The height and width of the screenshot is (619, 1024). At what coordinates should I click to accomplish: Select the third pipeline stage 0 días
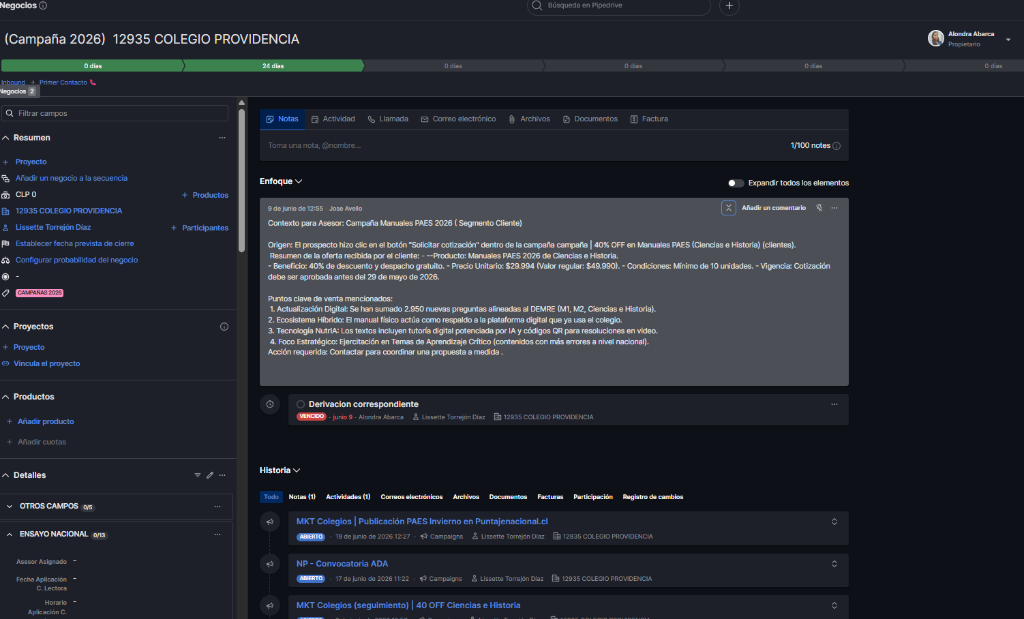(x=453, y=66)
